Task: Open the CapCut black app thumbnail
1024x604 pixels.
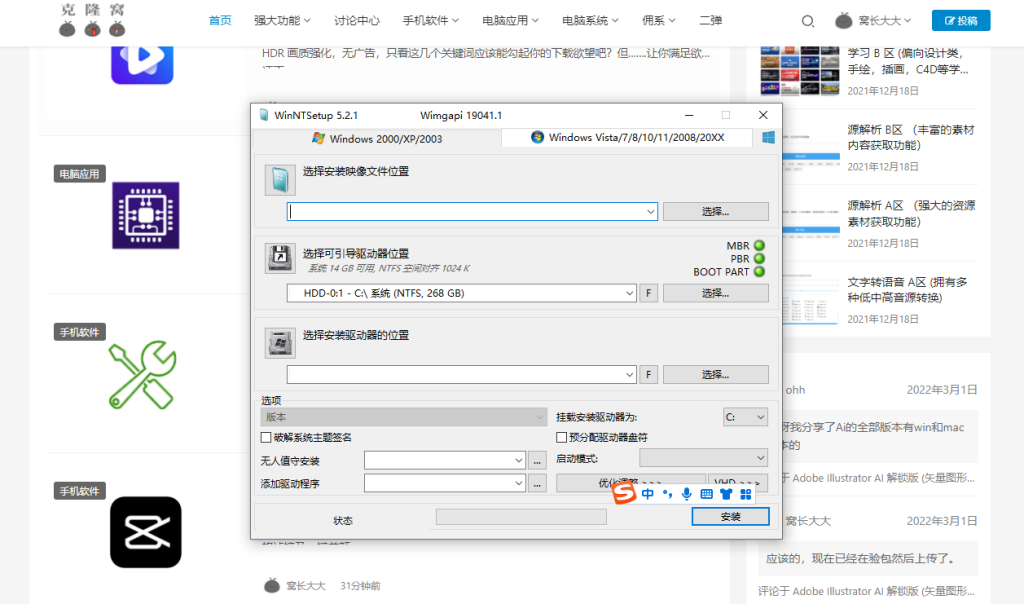Action: click(146, 532)
